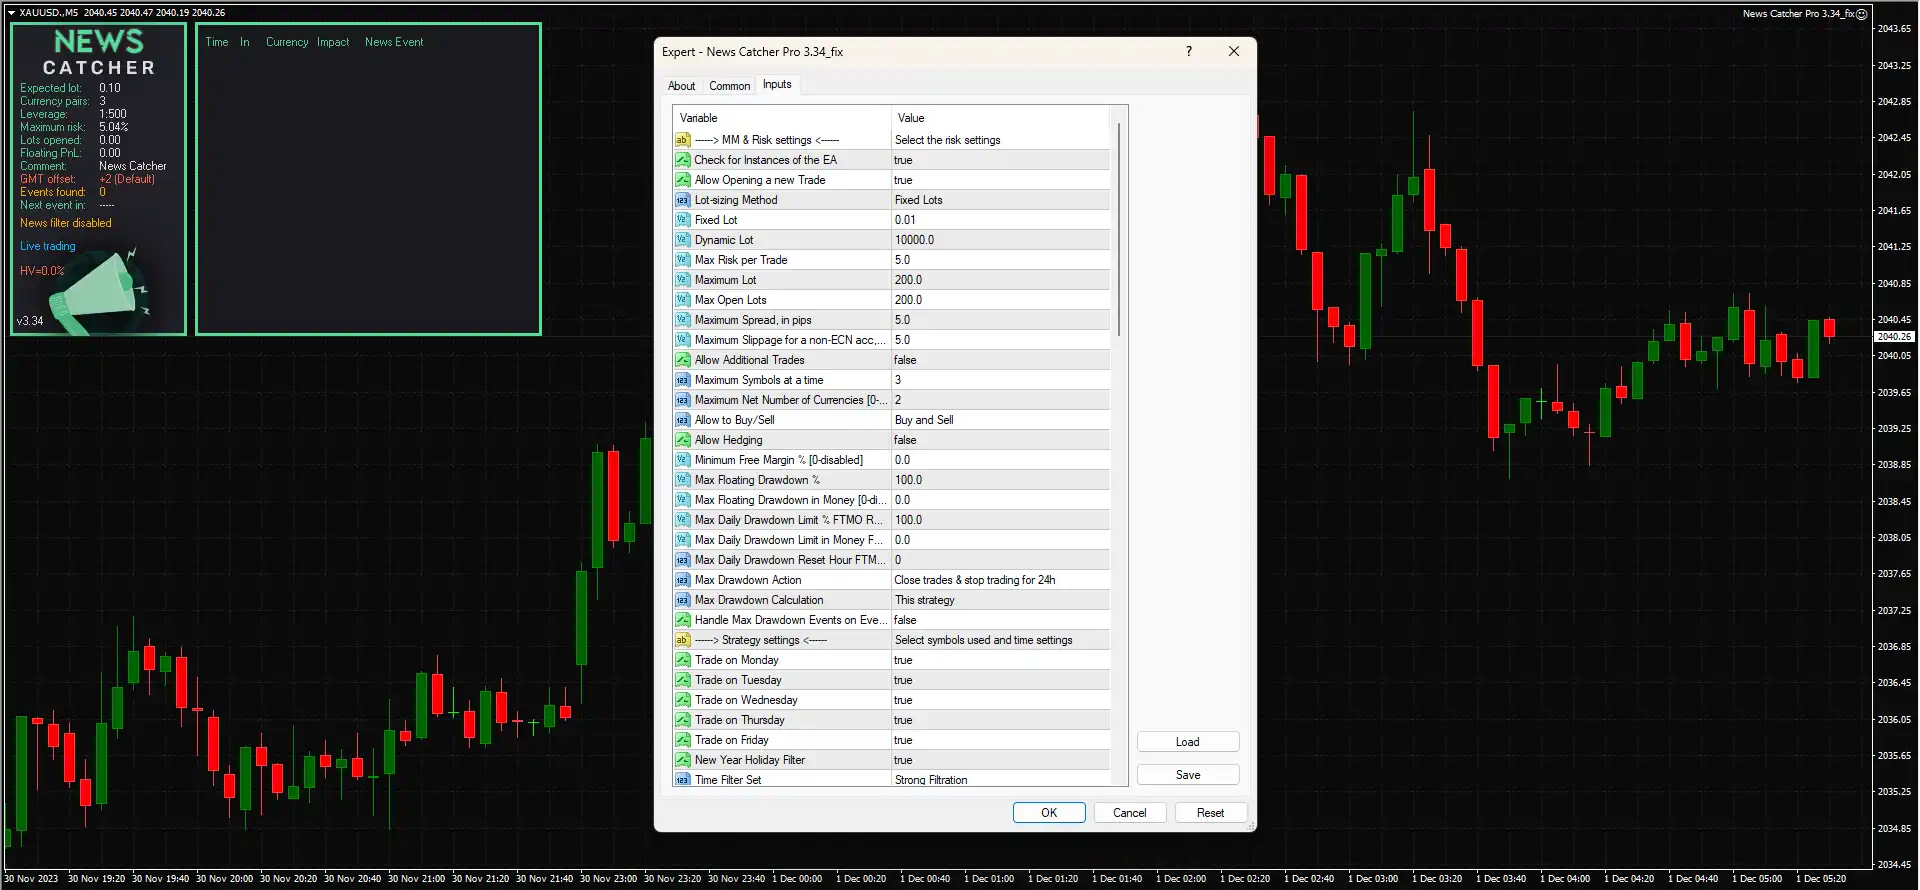The image size is (1920, 890).
Task: Click the Cancel button
Action: [1130, 813]
